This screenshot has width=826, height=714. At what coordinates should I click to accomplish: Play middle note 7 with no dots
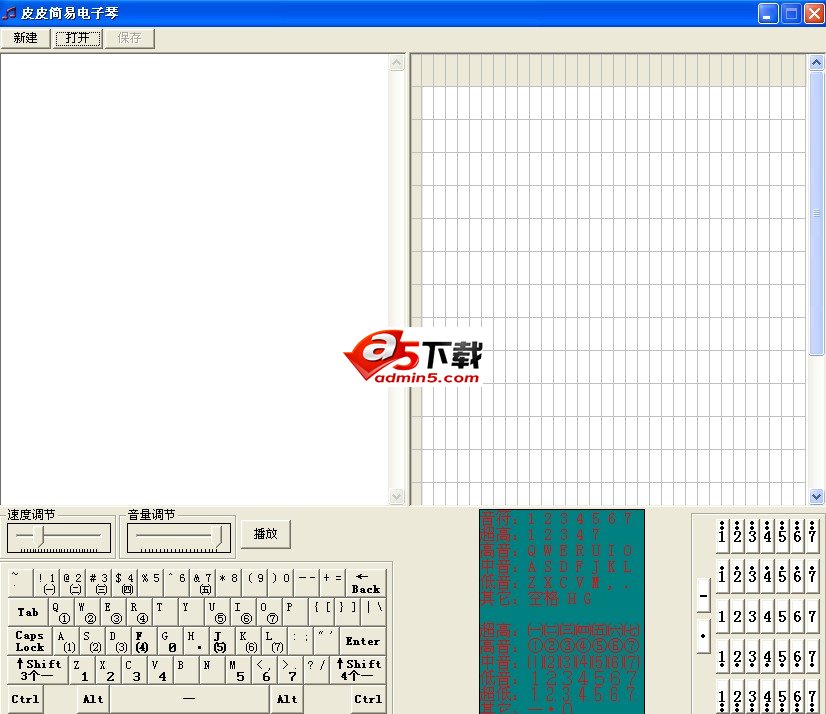(x=812, y=616)
